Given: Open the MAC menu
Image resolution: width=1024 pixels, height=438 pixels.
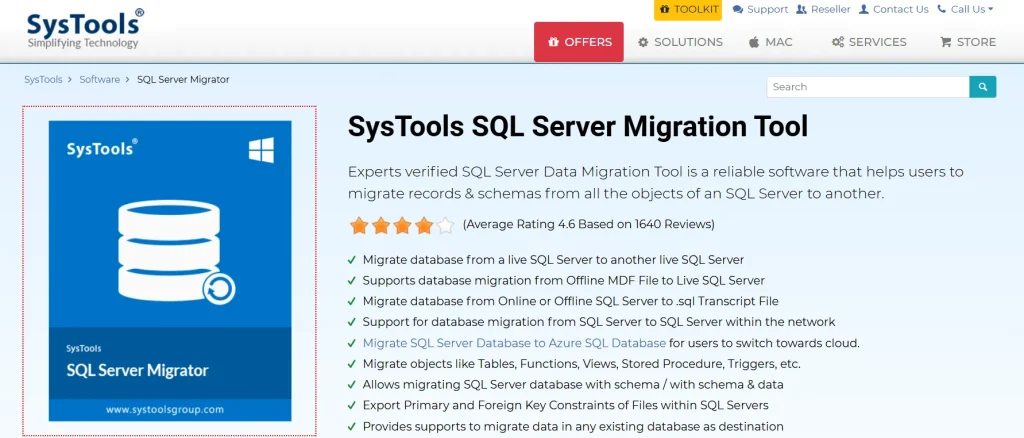Looking at the screenshot, I should 778,42.
